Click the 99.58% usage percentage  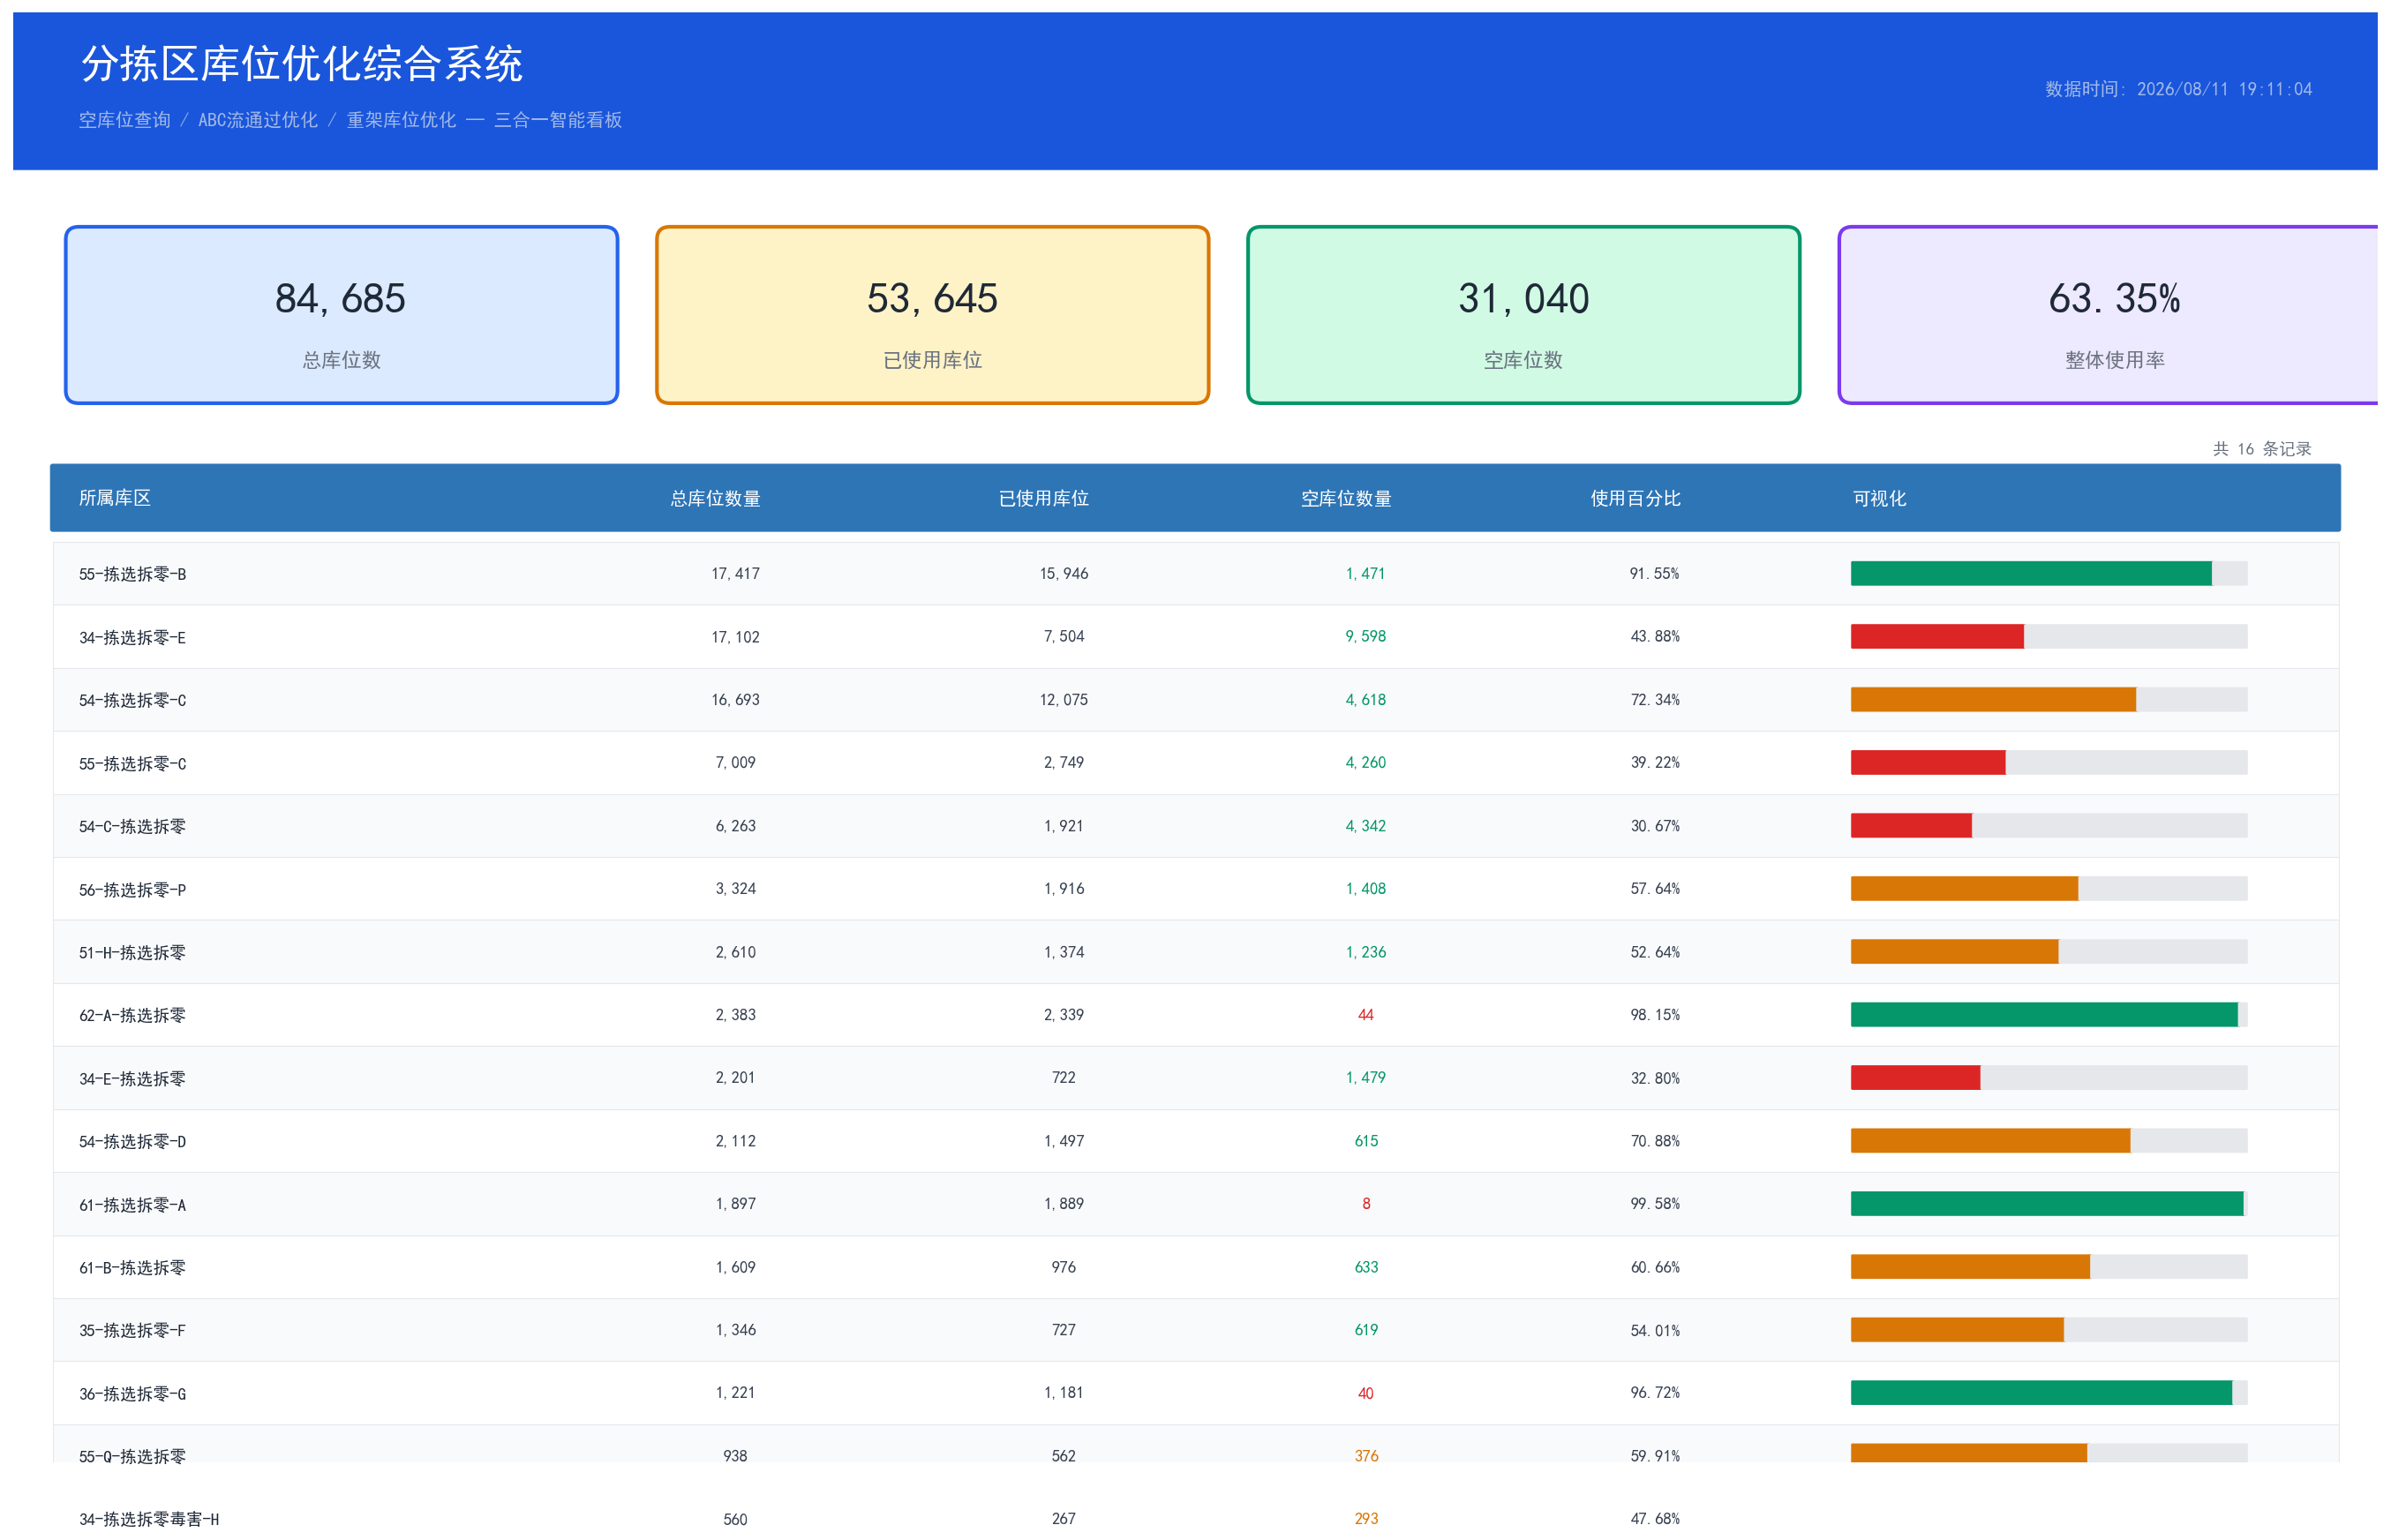point(1654,1203)
